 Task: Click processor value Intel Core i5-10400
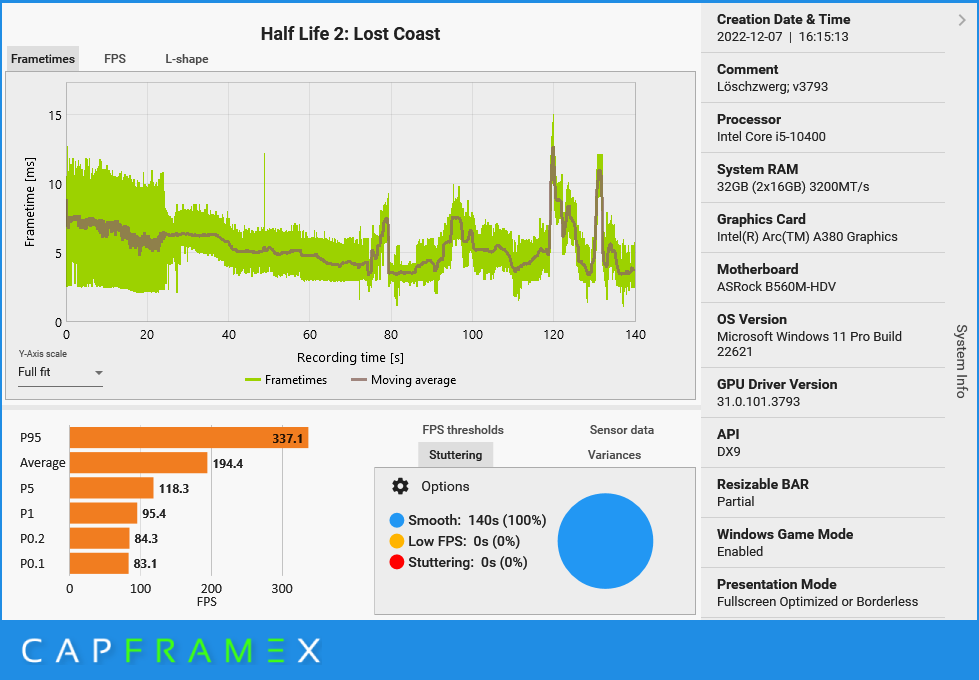[x=771, y=137]
